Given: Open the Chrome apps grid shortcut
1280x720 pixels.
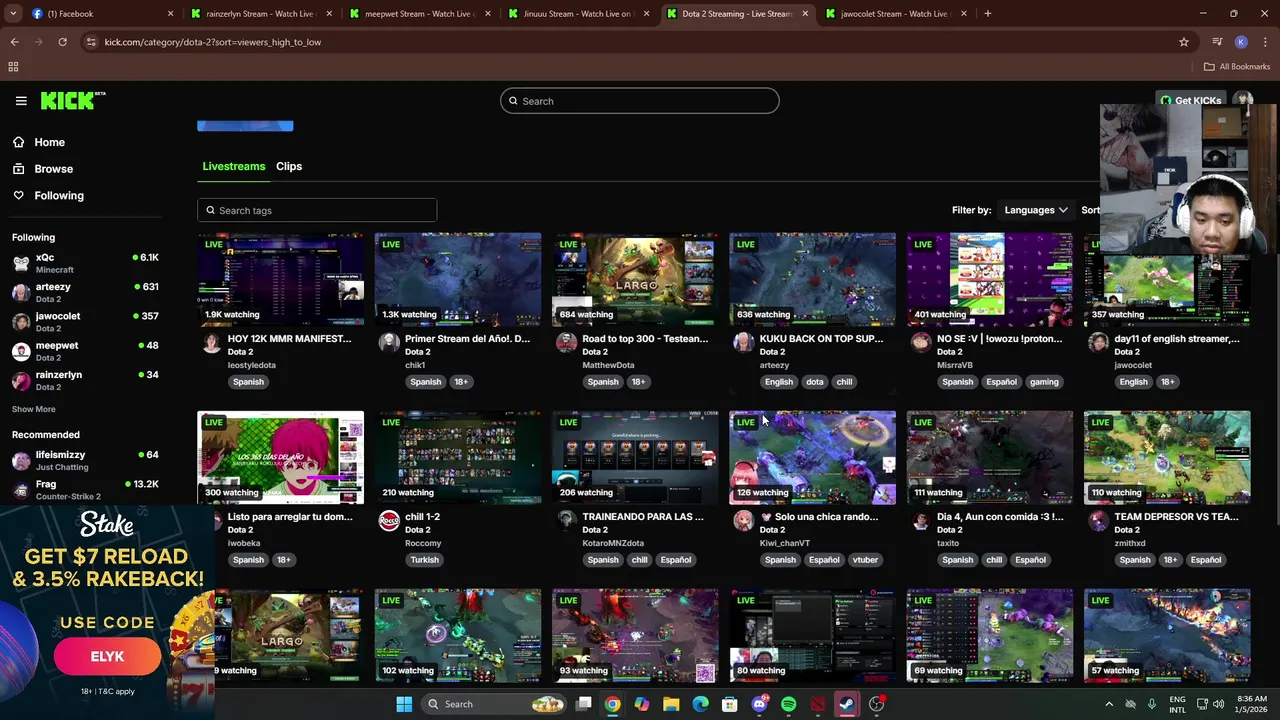Looking at the screenshot, I should [x=13, y=67].
